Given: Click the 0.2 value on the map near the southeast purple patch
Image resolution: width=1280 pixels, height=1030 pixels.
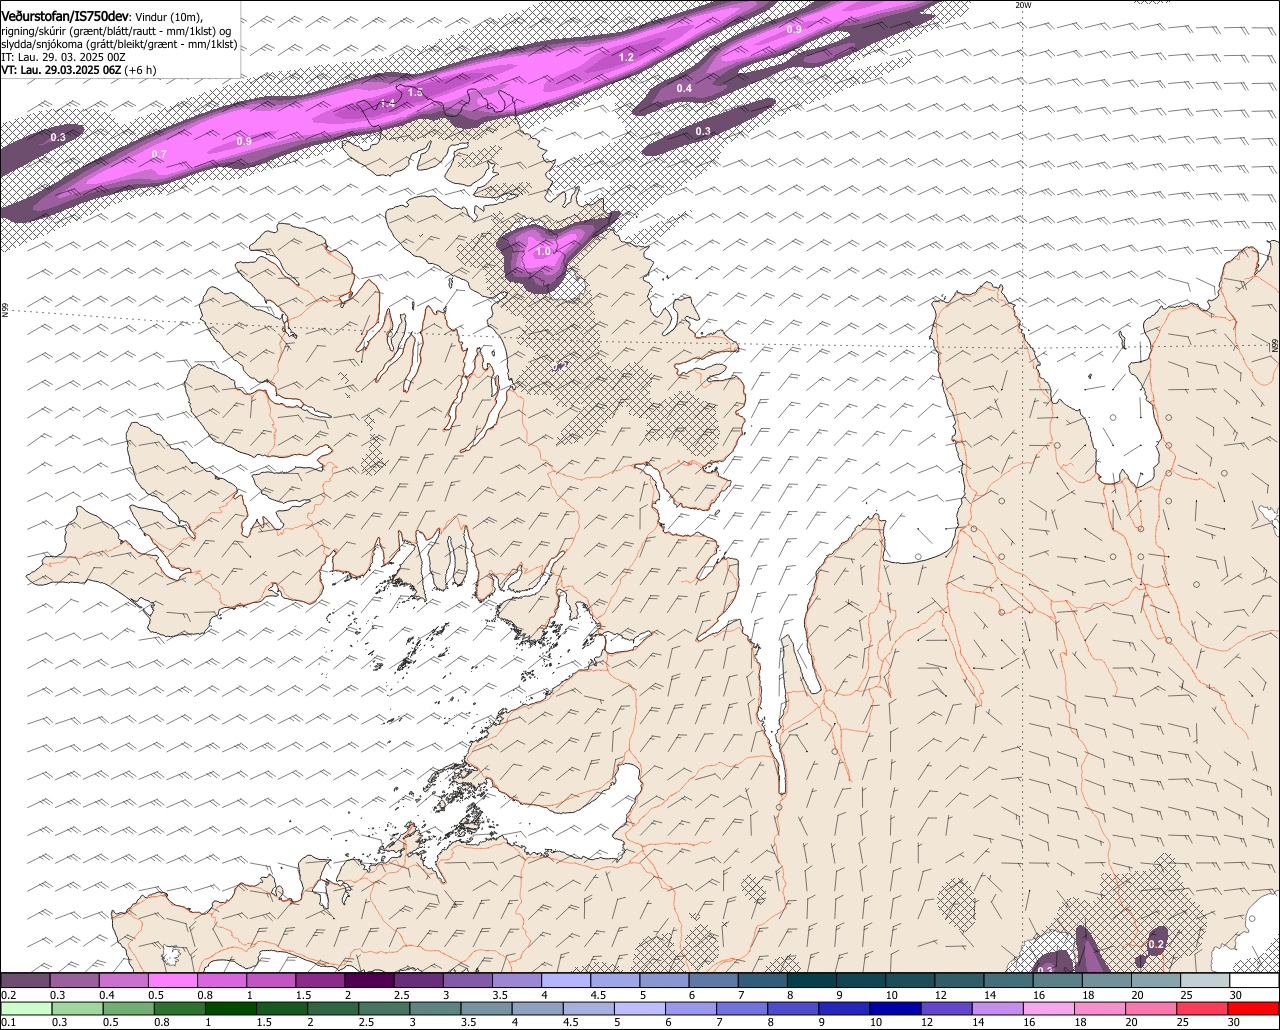Looking at the screenshot, I should tap(1156, 944).
